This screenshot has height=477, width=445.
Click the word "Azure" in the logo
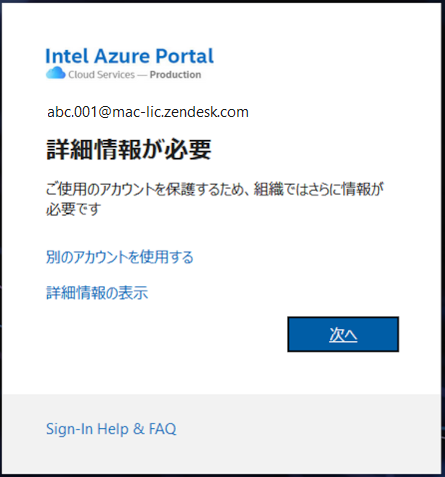click(122, 56)
